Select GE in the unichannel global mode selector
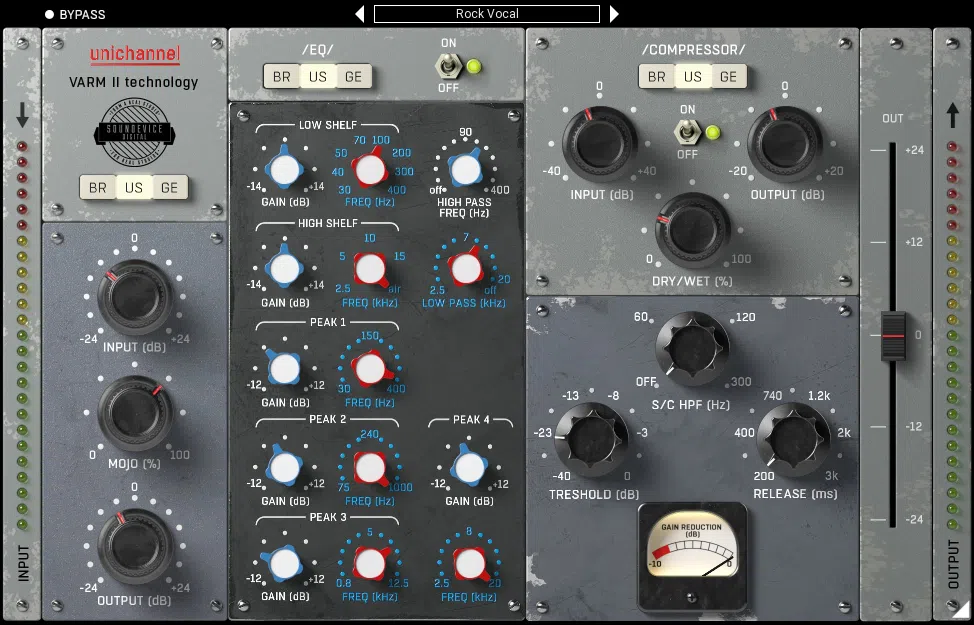974x625 pixels. (x=170, y=188)
